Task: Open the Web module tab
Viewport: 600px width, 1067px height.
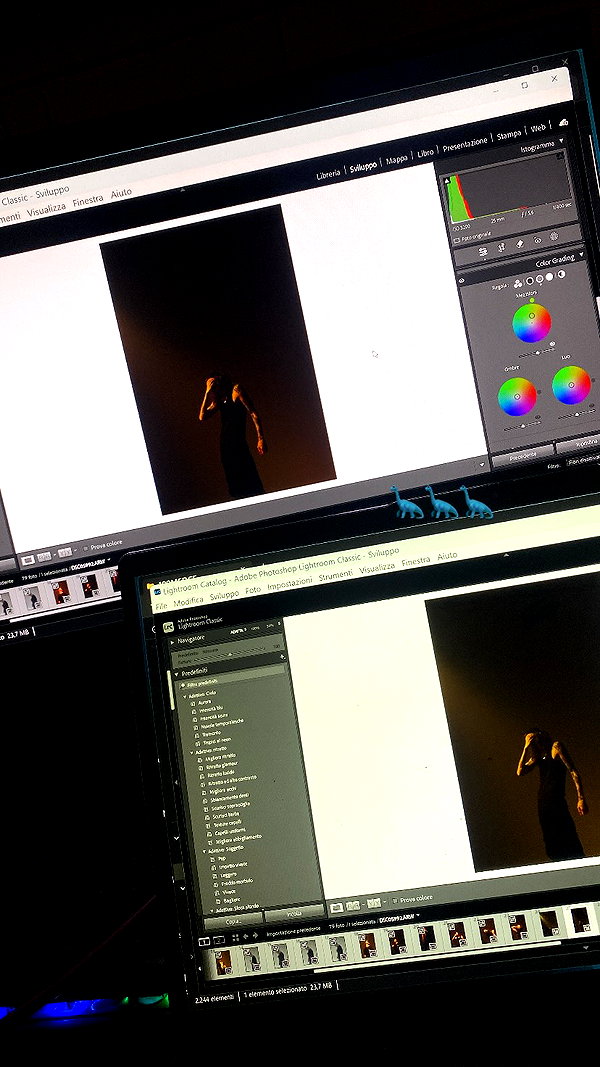Action: pos(538,128)
